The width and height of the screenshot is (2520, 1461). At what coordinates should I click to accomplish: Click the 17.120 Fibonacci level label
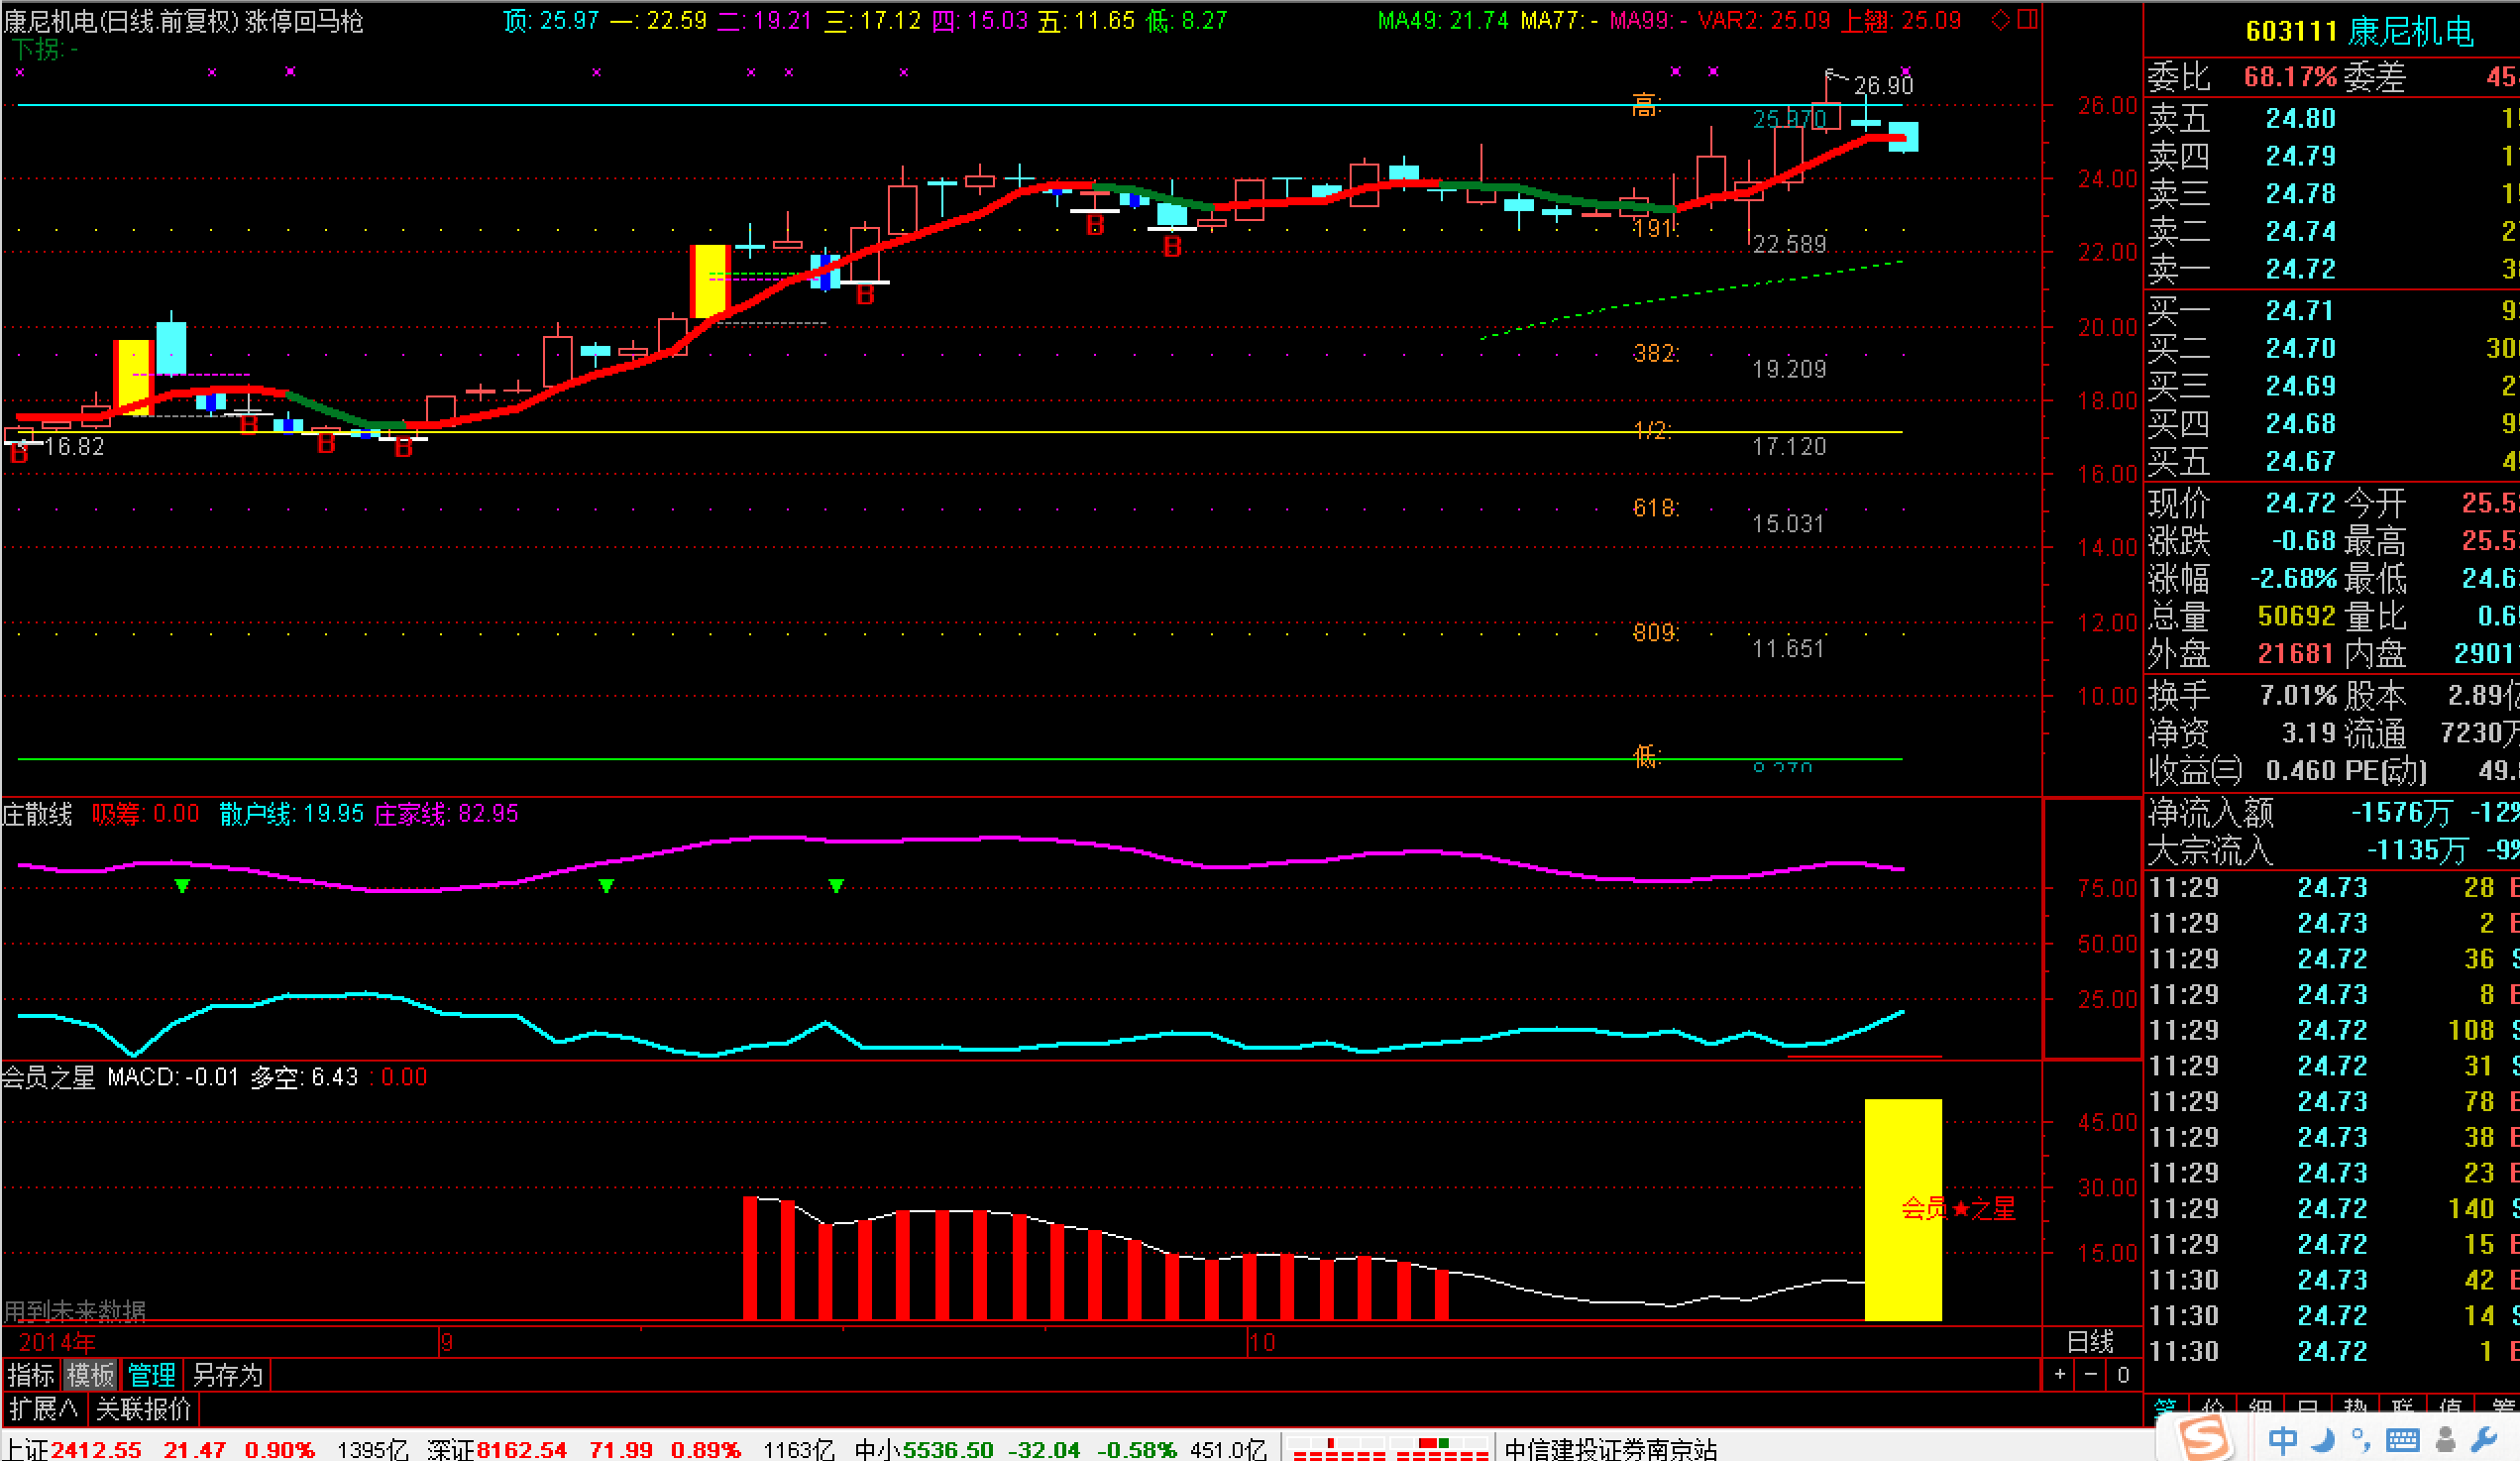pyautogui.click(x=1789, y=446)
